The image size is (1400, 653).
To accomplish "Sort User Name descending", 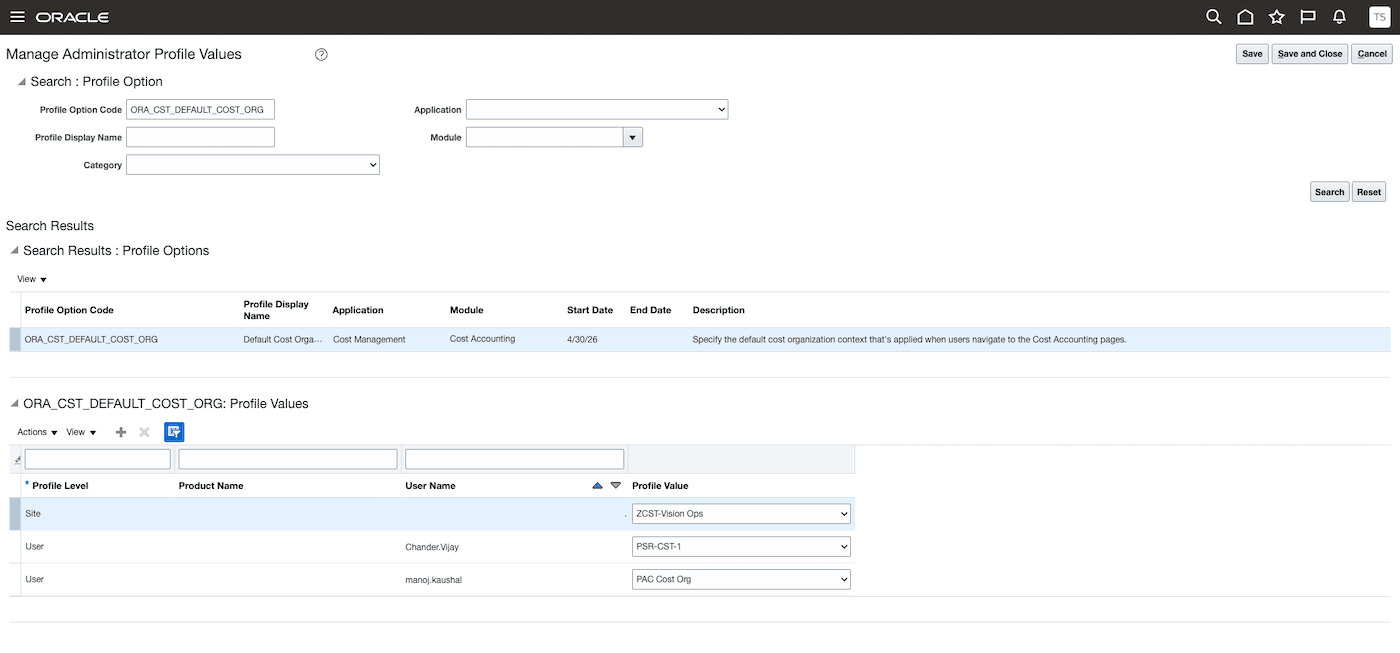I will (616, 485).
